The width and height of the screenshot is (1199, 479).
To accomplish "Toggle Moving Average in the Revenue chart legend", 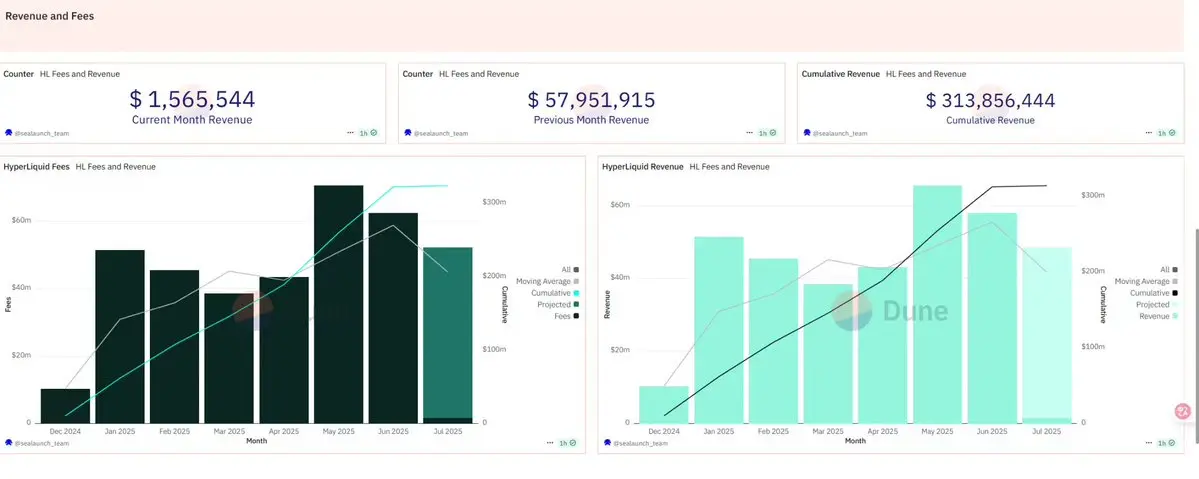I will click(x=1146, y=281).
